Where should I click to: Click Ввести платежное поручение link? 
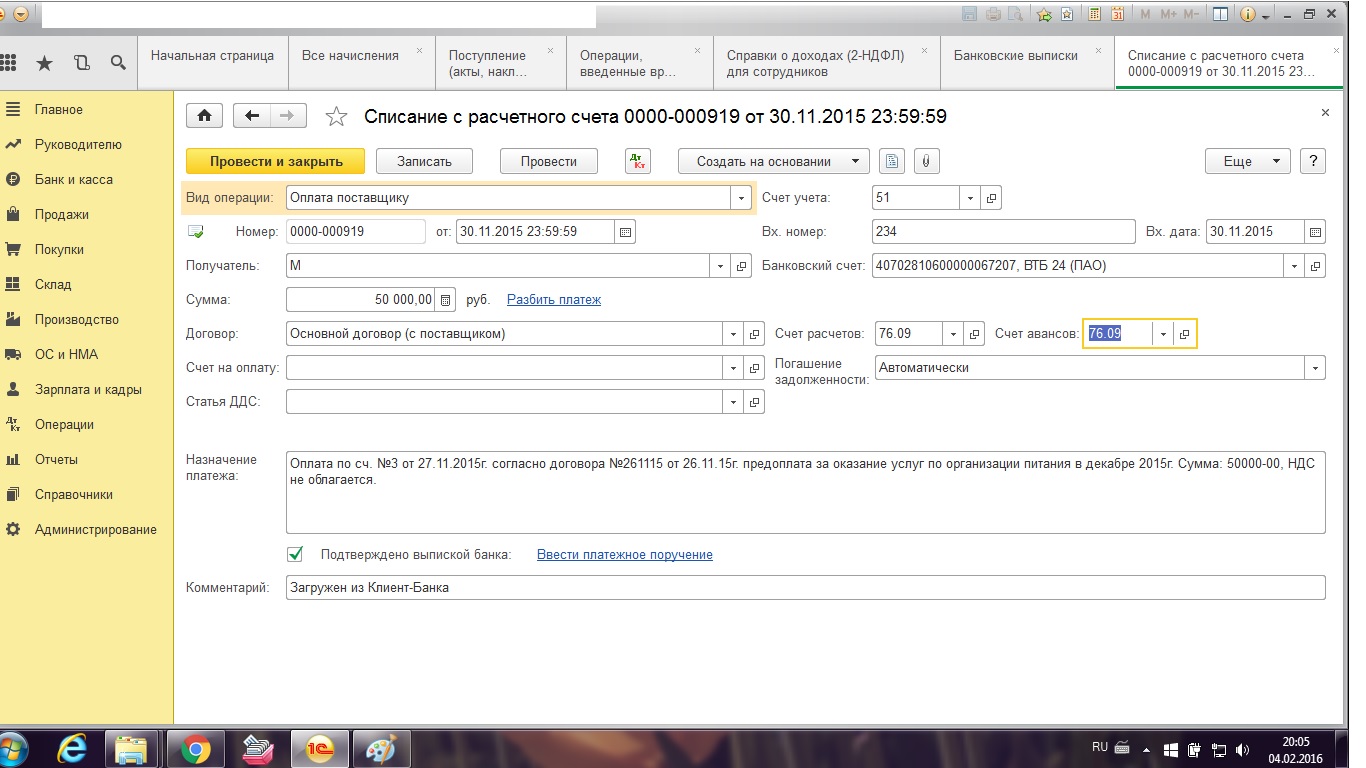coord(624,554)
